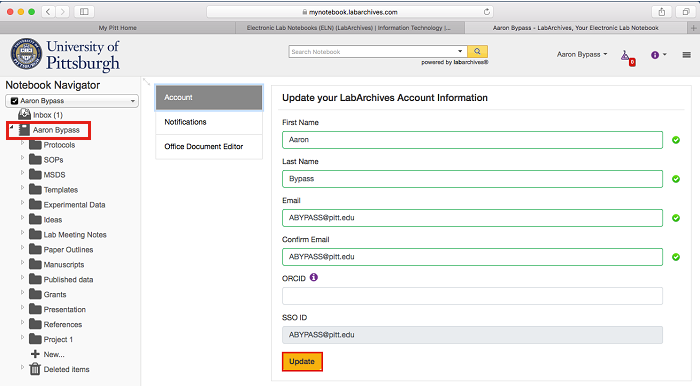Toggle the Safari sidebar button
The image size is (700, 386).
84,12
